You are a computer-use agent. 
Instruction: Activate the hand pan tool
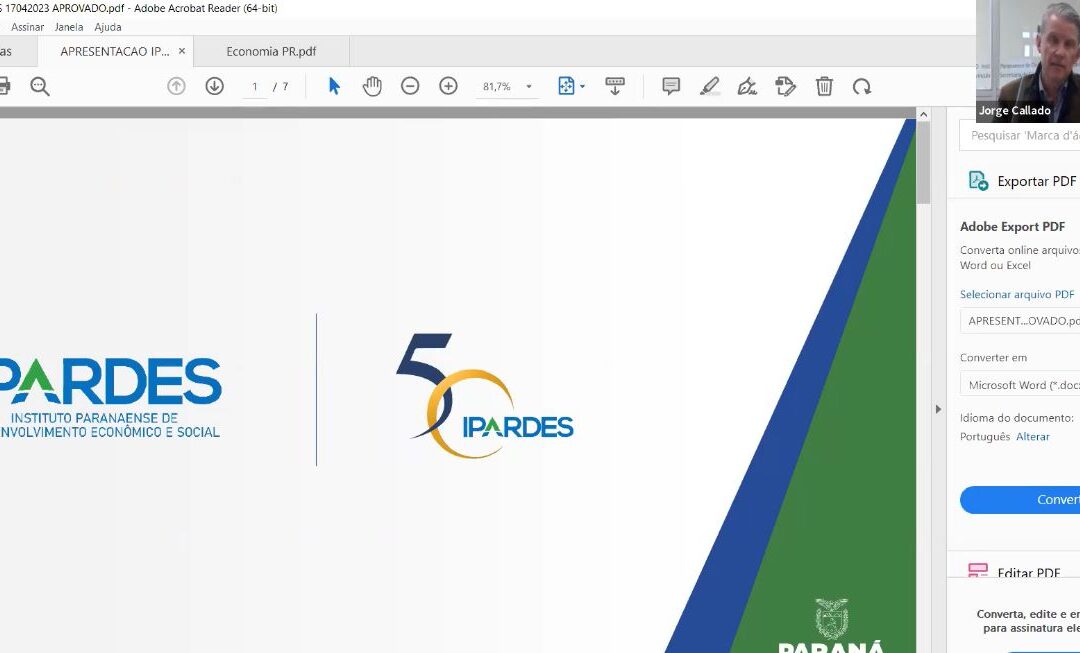372,86
